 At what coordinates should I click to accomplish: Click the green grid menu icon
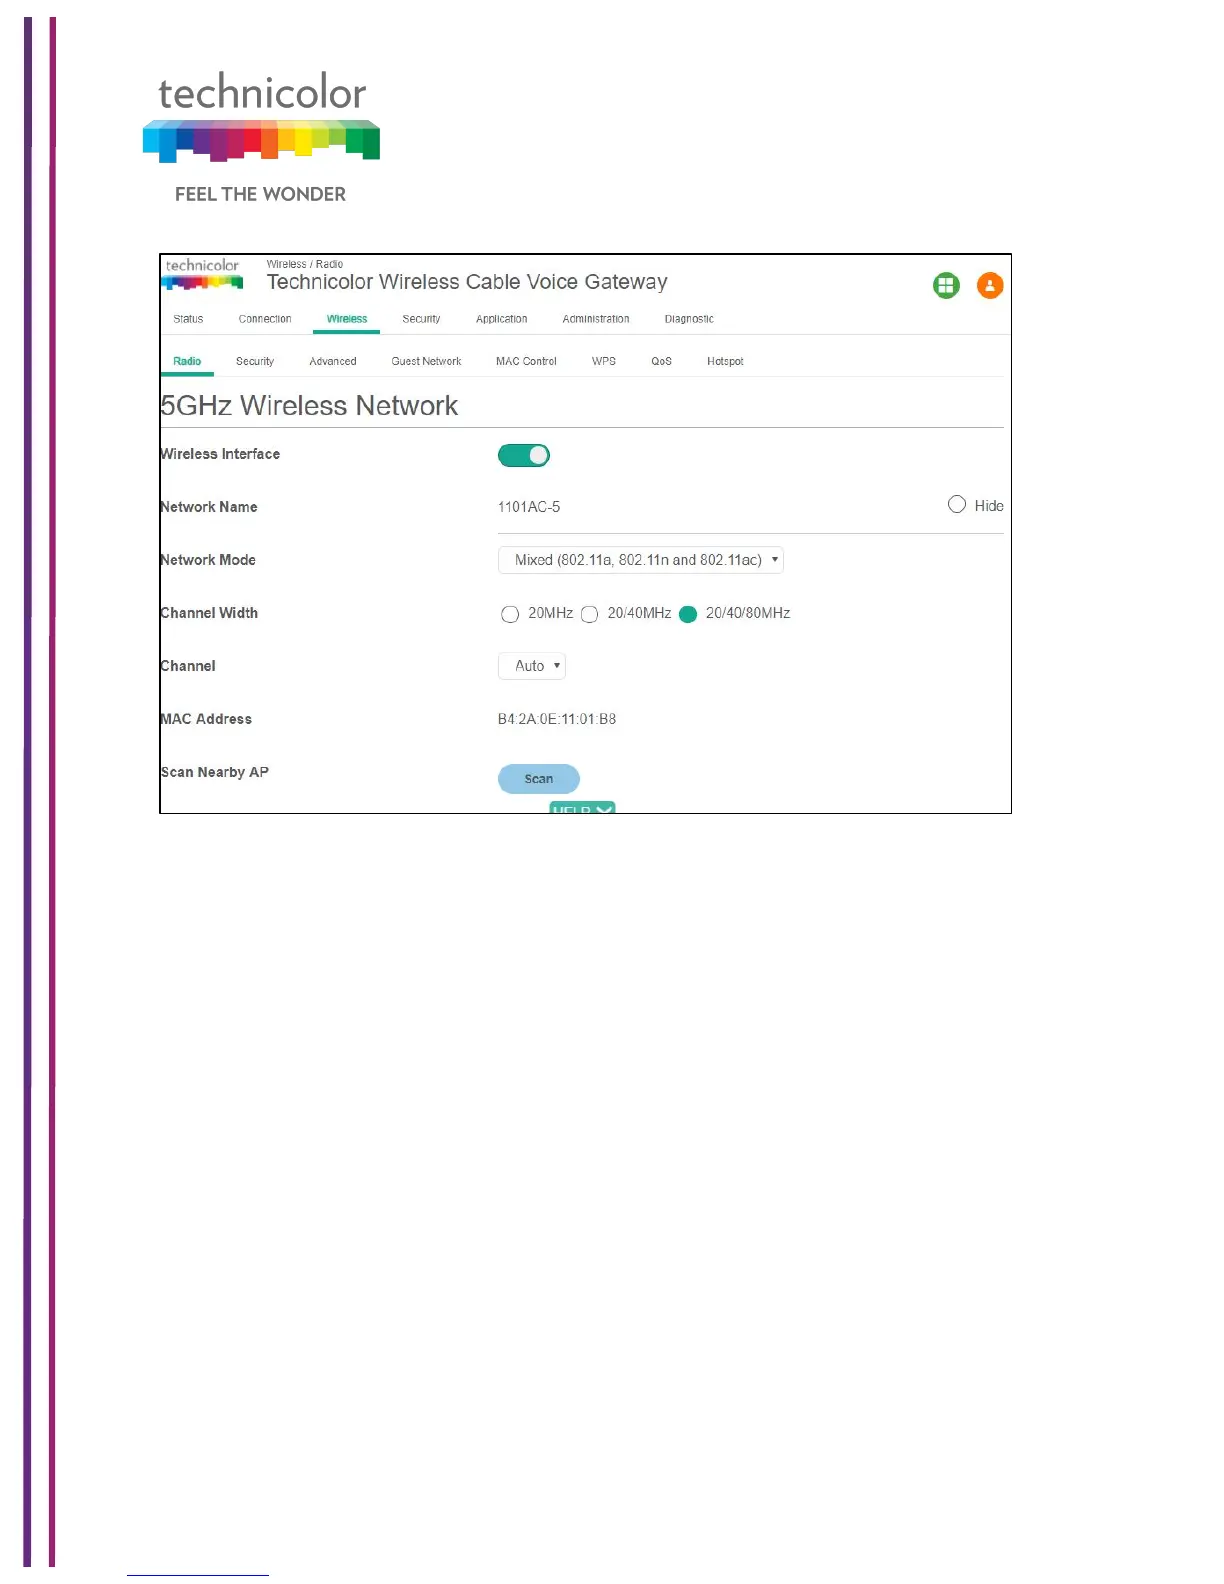pos(946,286)
